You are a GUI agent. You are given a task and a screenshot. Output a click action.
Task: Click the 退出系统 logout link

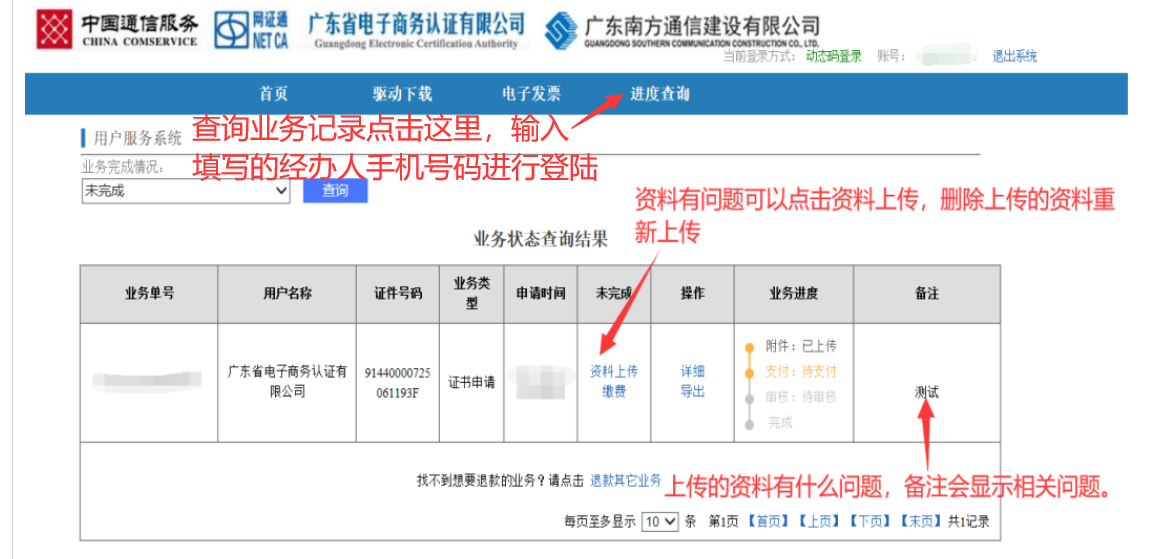[x=1014, y=56]
